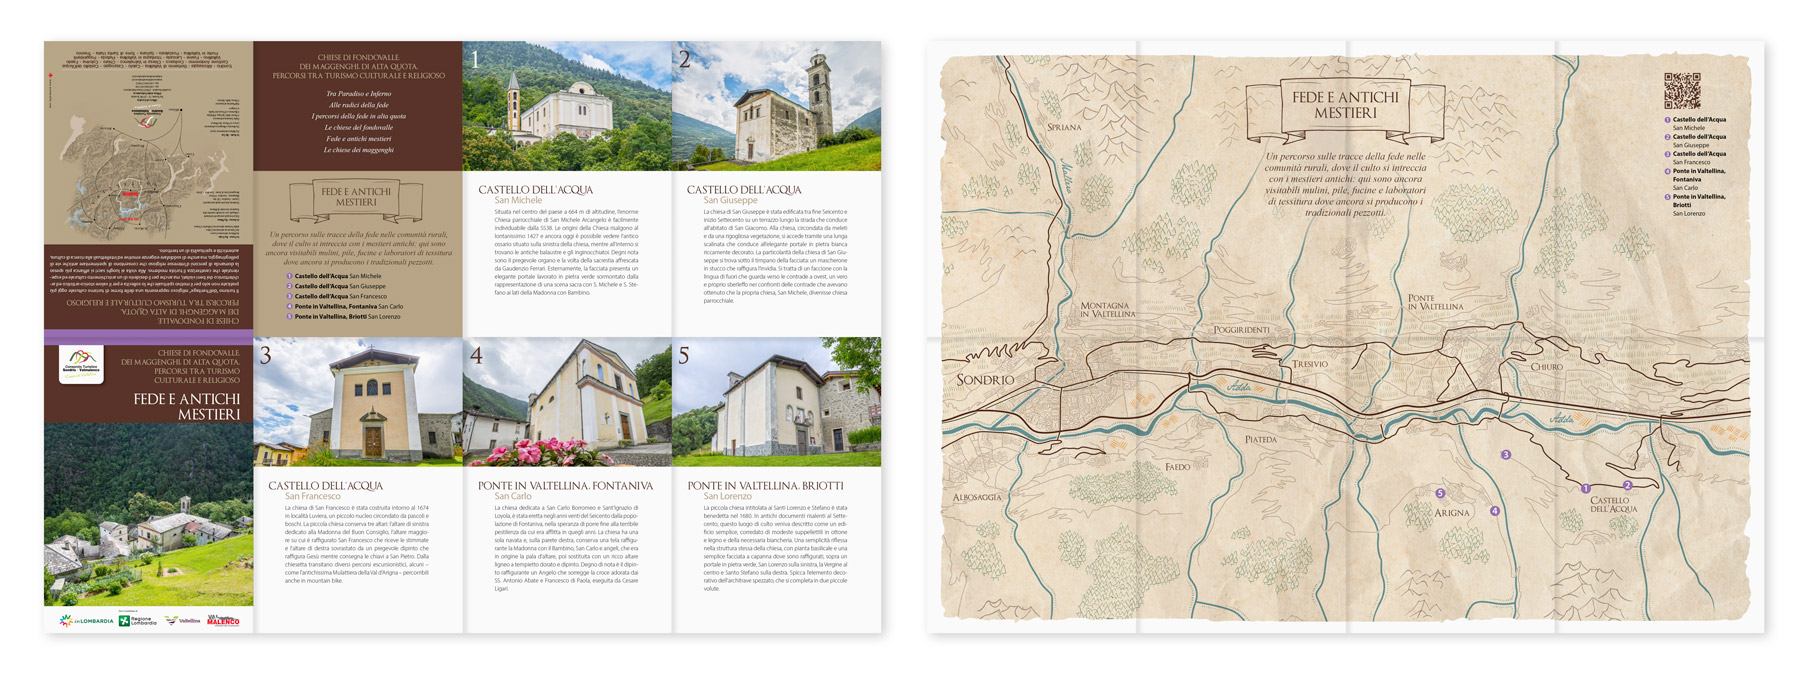Select beige panel list item 'Ponte in Valtellina, Fontaniva San Carlo'

[x=345, y=306]
